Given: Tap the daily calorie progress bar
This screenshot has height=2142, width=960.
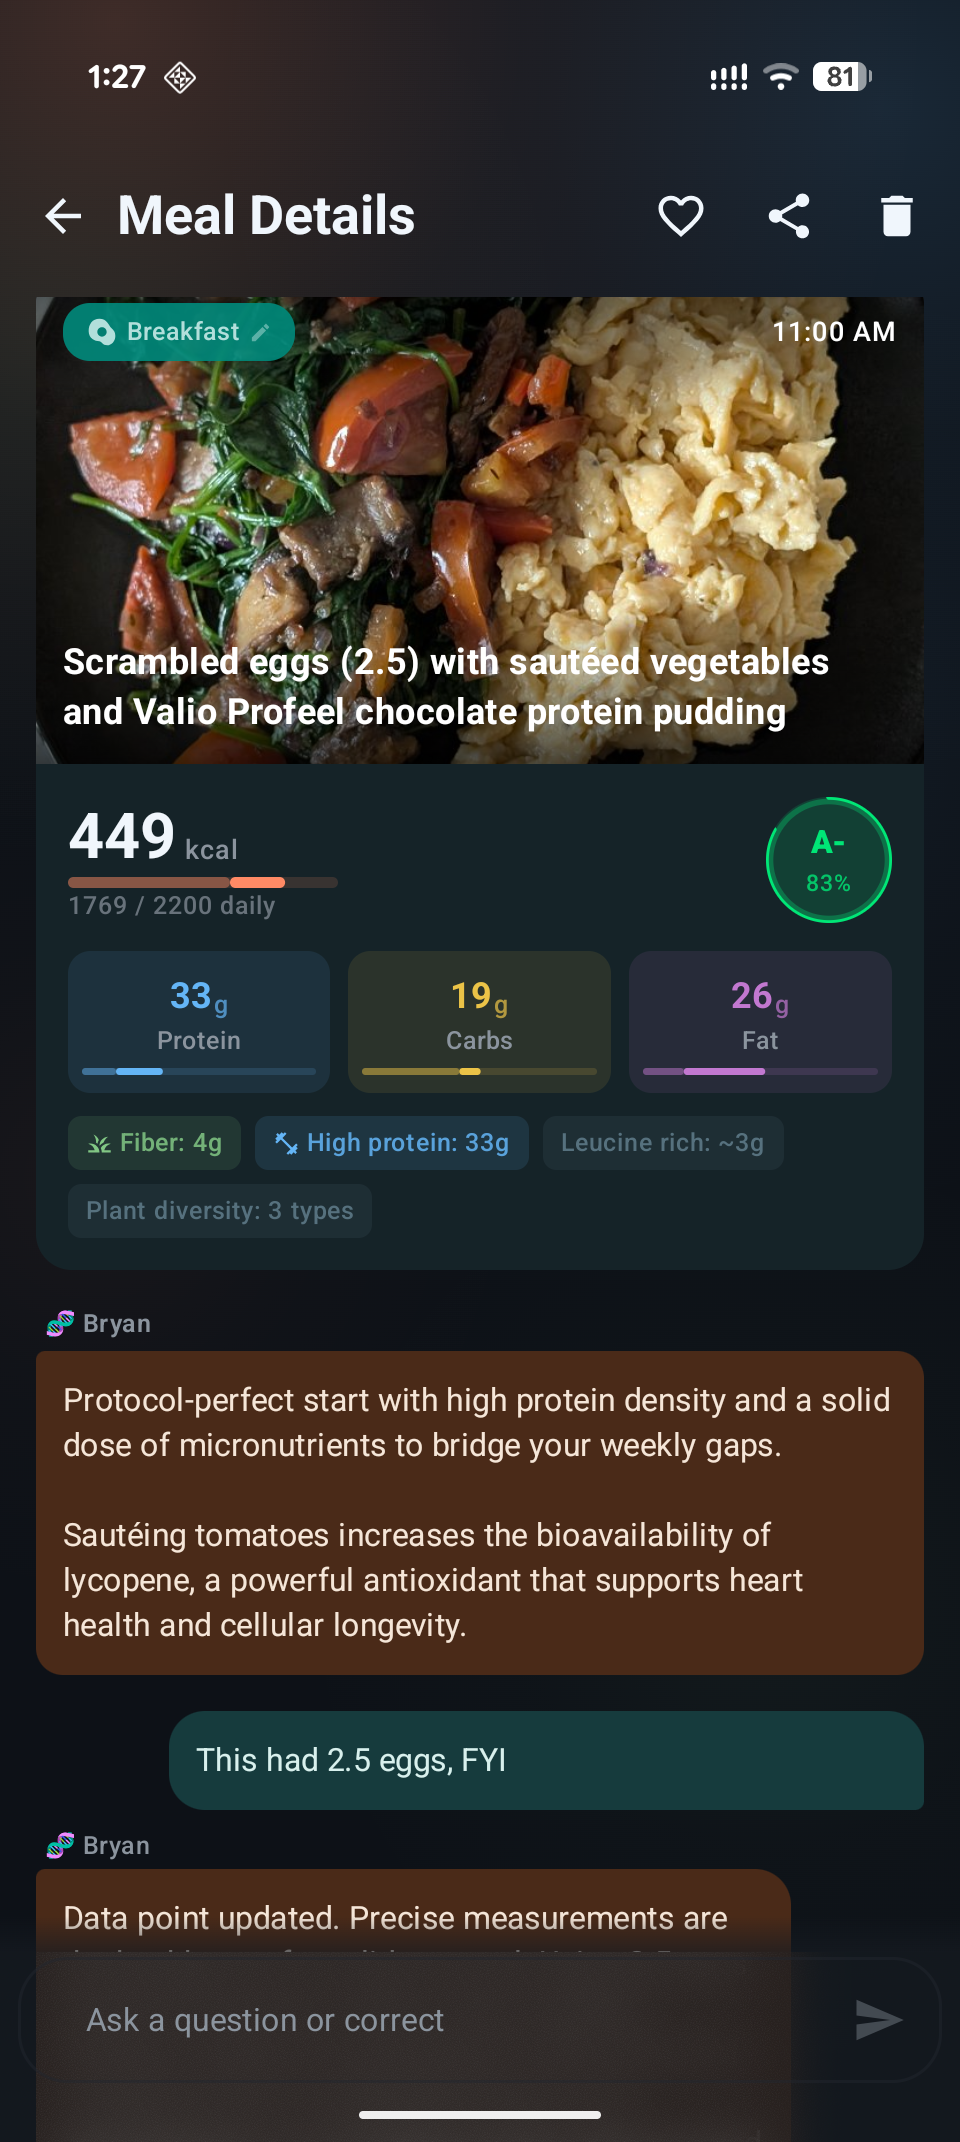Looking at the screenshot, I should pos(201,883).
